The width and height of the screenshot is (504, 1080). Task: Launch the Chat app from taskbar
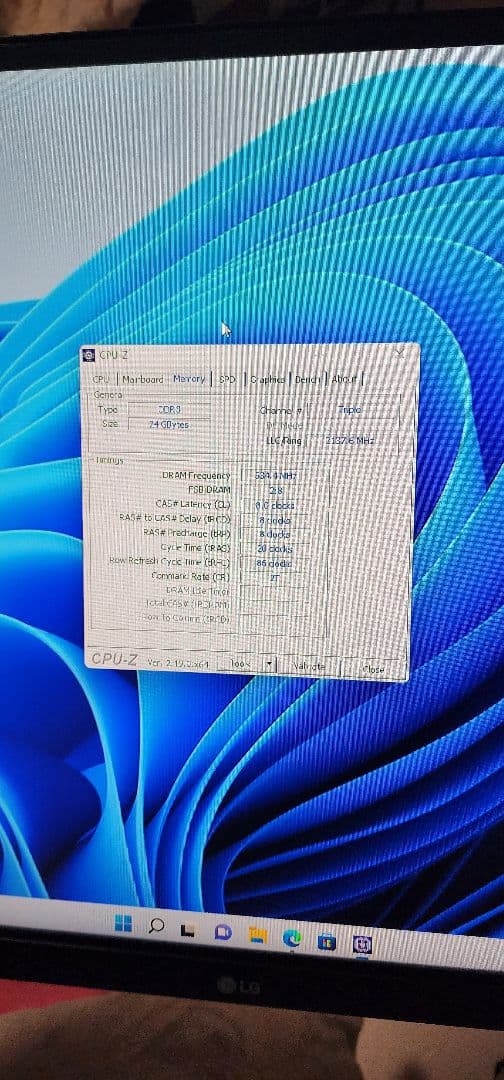click(222, 933)
